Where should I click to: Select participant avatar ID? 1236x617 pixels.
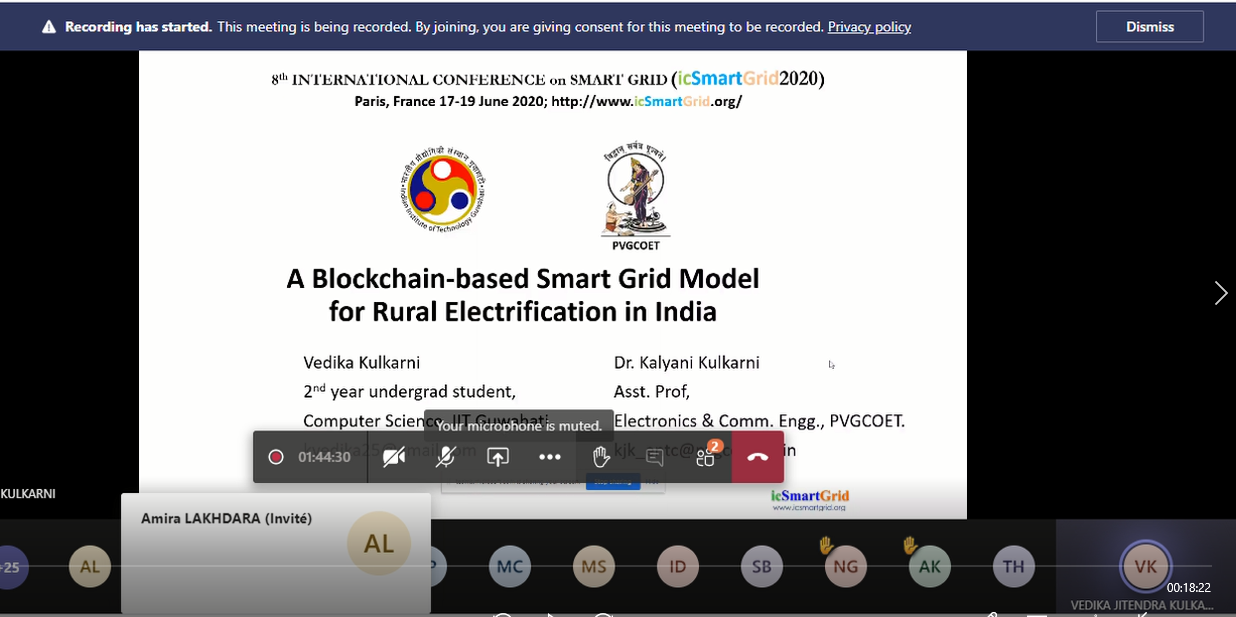pos(678,567)
